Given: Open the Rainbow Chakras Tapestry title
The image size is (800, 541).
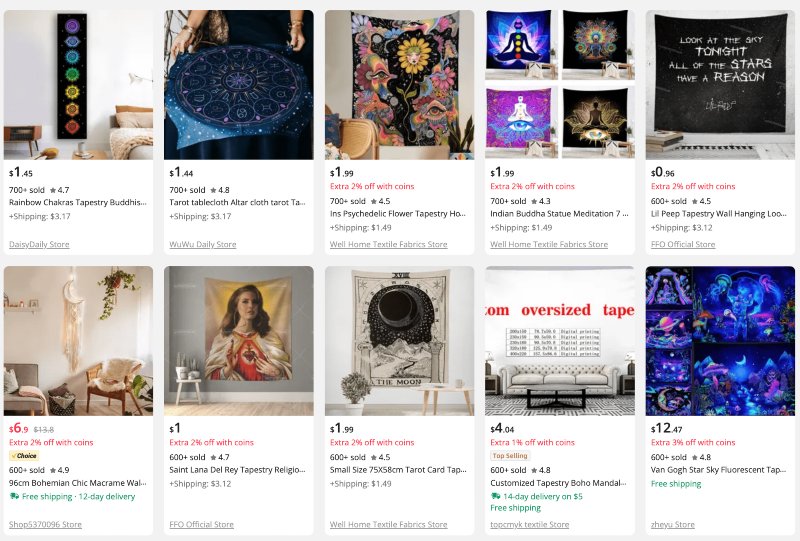Looking at the screenshot, I should [x=78, y=202].
